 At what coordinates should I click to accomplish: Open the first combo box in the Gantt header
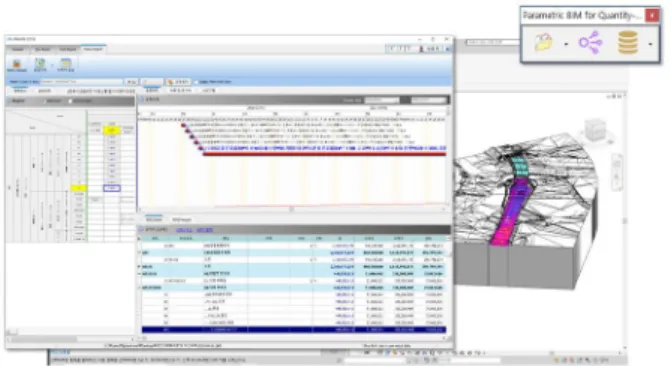[382, 100]
